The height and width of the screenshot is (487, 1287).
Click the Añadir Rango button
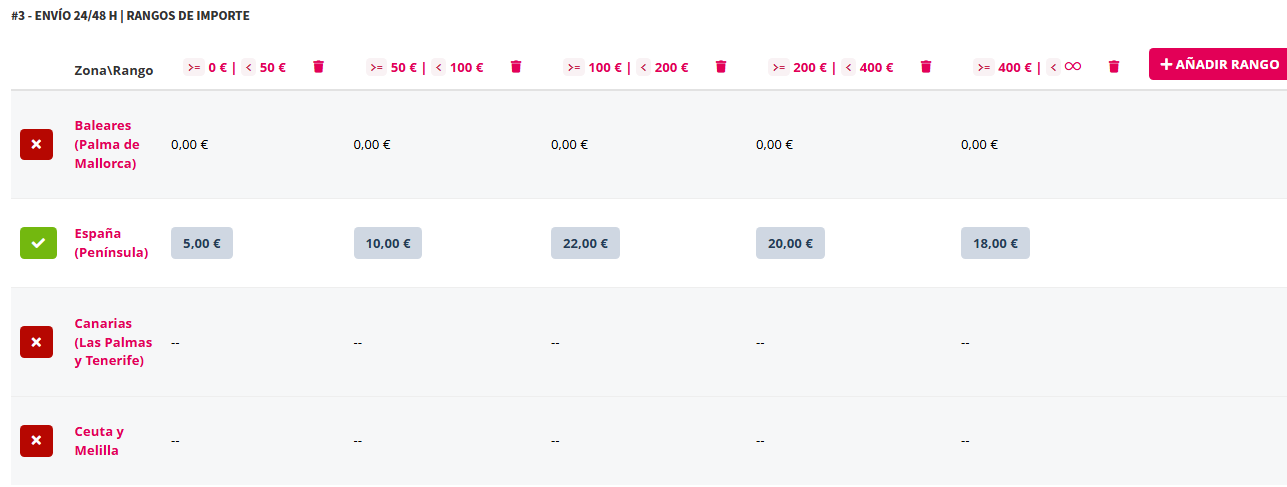click(x=1217, y=64)
